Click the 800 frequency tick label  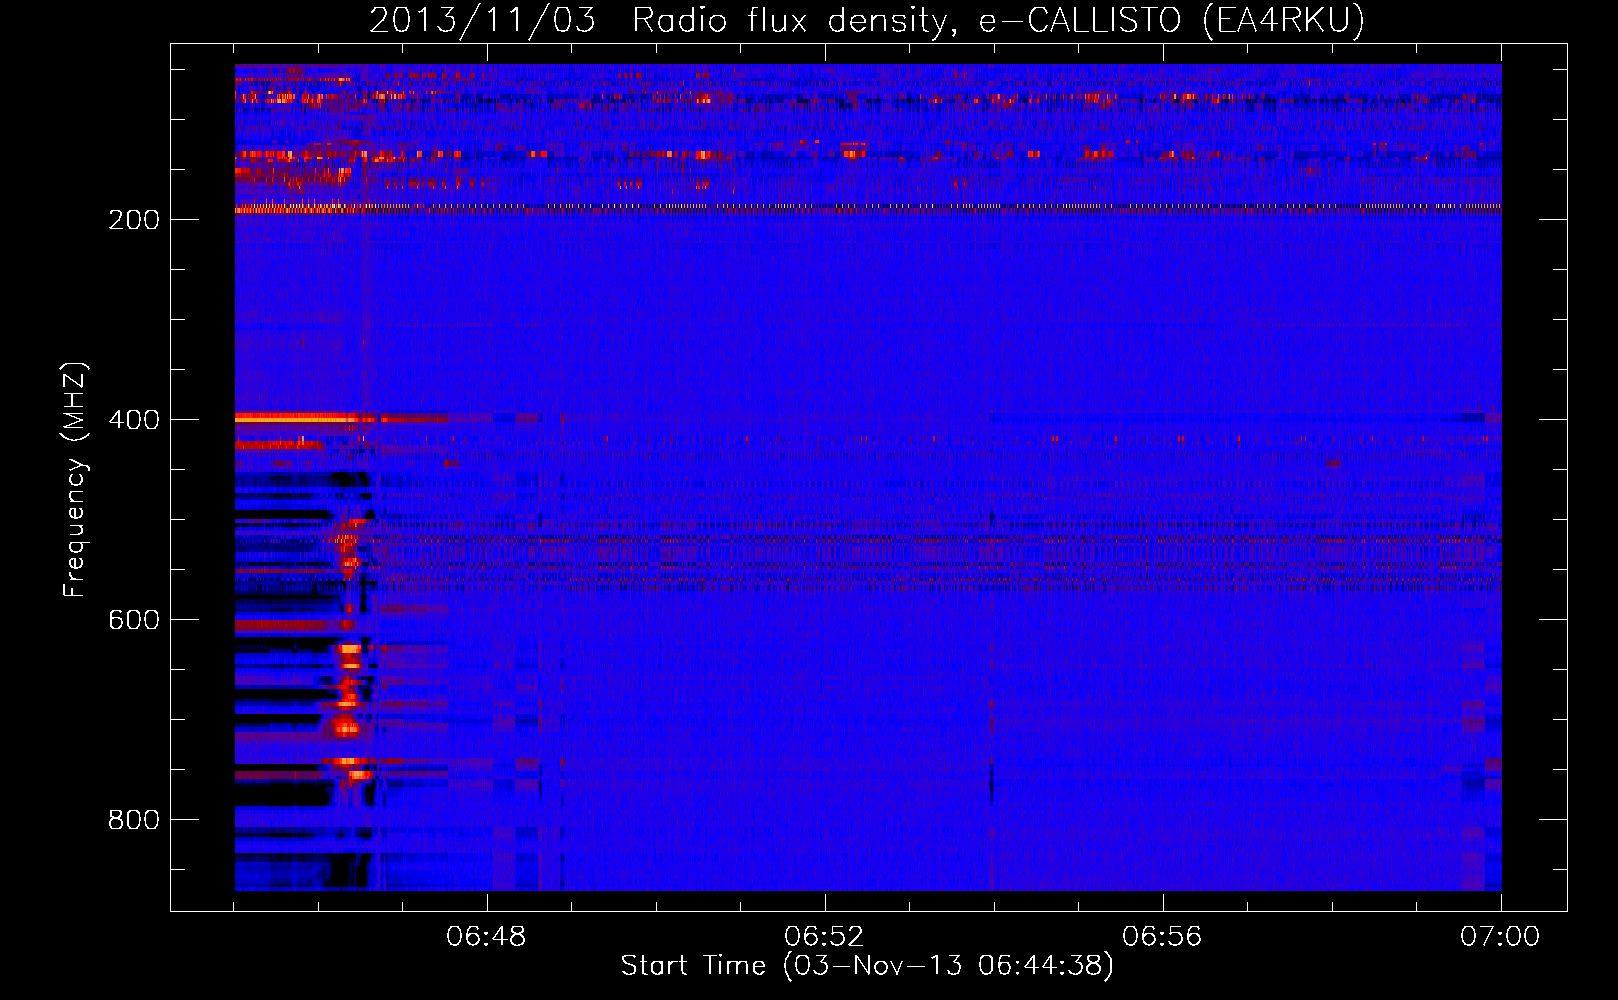[x=134, y=820]
